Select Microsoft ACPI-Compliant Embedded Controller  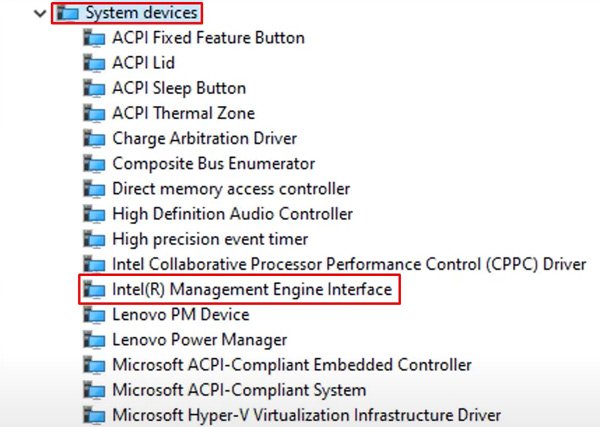[292, 365]
